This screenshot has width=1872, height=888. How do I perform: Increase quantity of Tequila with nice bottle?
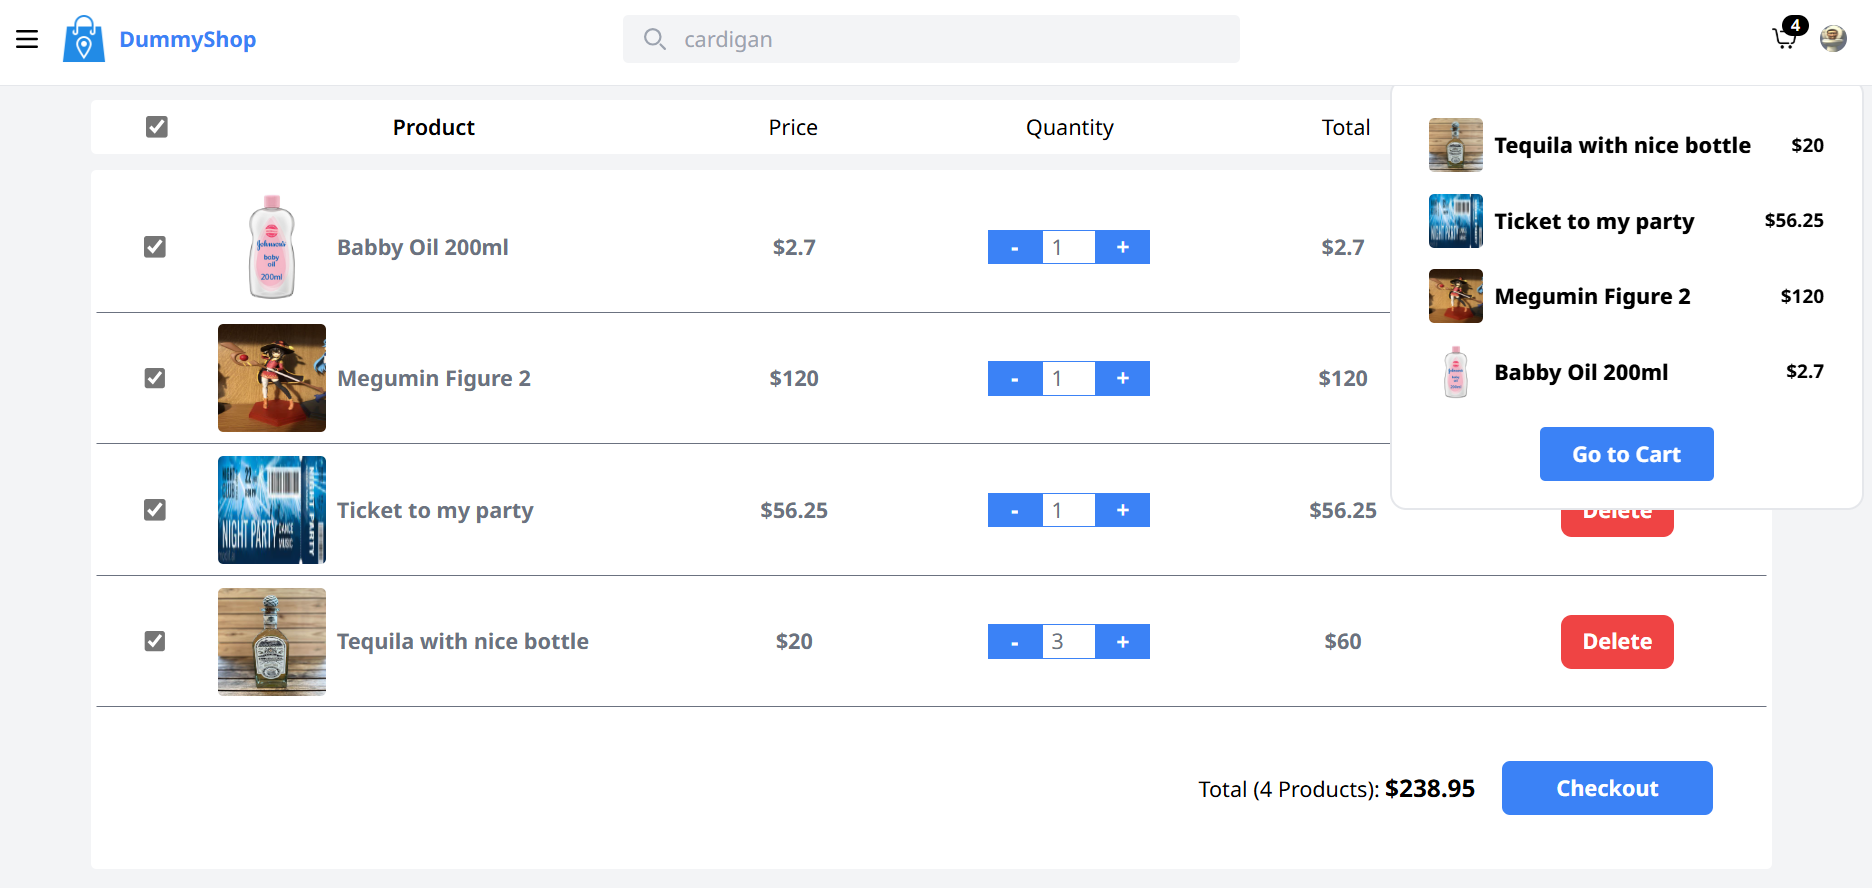[1123, 641]
